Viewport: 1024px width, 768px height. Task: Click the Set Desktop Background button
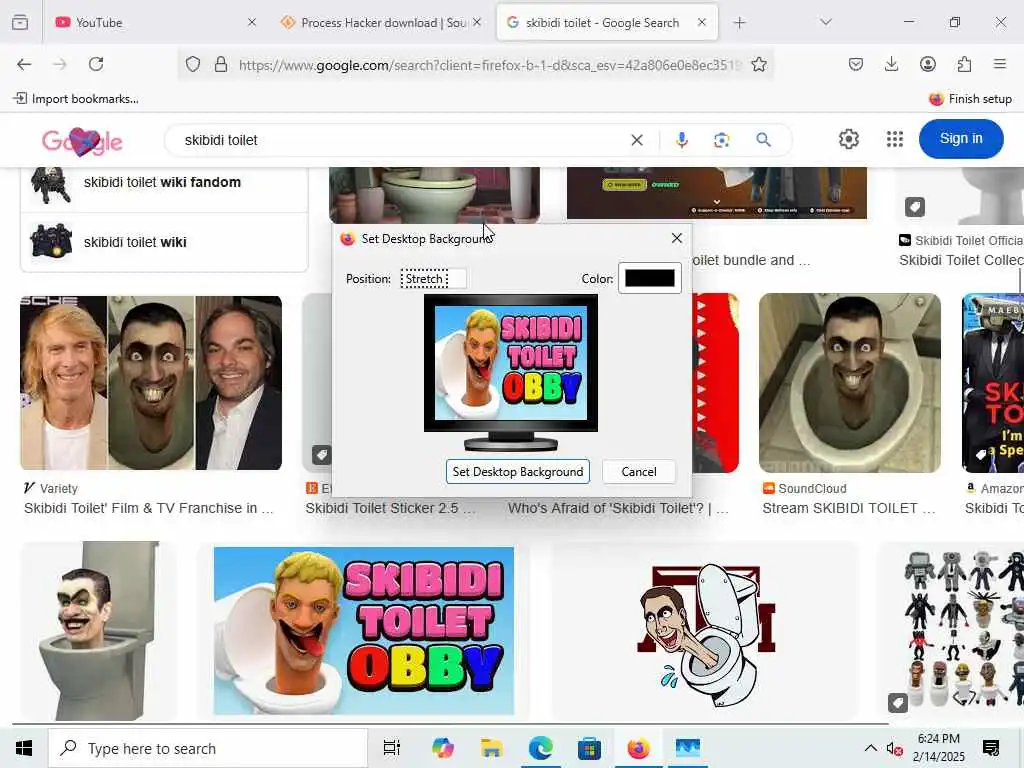pyautogui.click(x=518, y=472)
